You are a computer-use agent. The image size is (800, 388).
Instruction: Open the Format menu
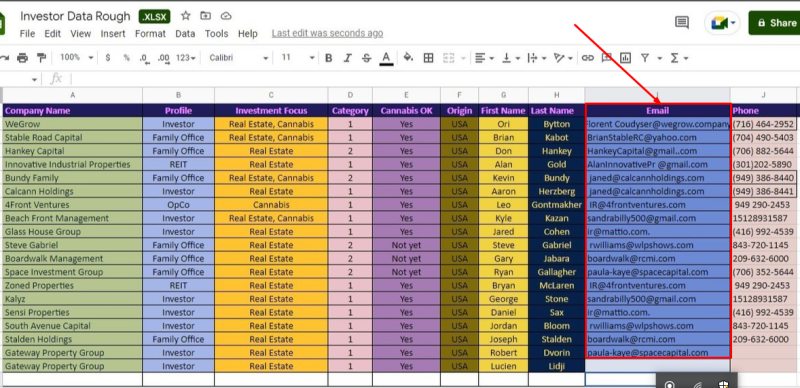[x=150, y=34]
